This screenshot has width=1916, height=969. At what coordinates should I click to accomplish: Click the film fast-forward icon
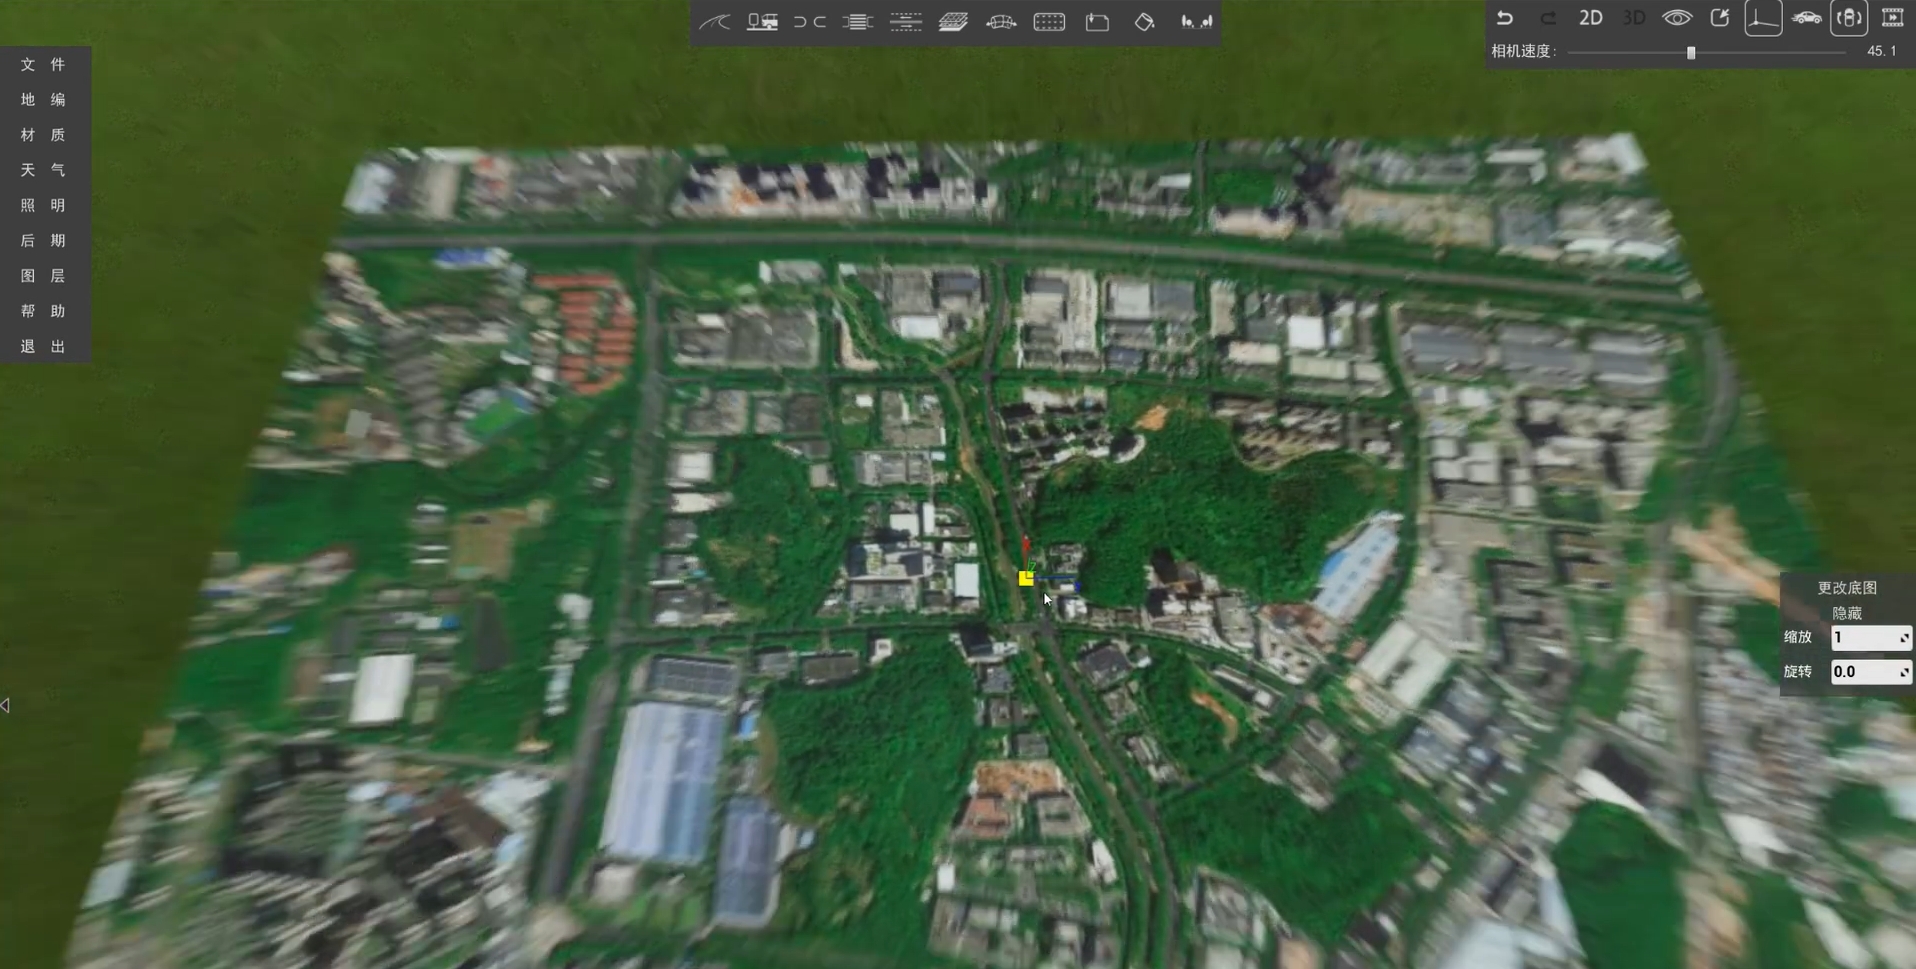click(x=1893, y=18)
